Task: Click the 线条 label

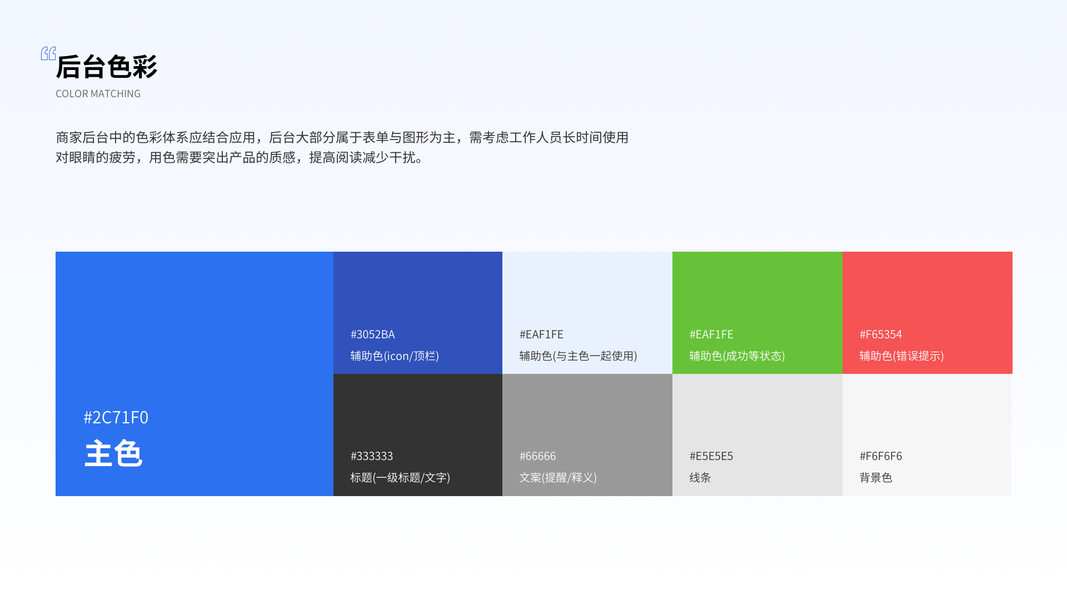Action: tap(700, 478)
